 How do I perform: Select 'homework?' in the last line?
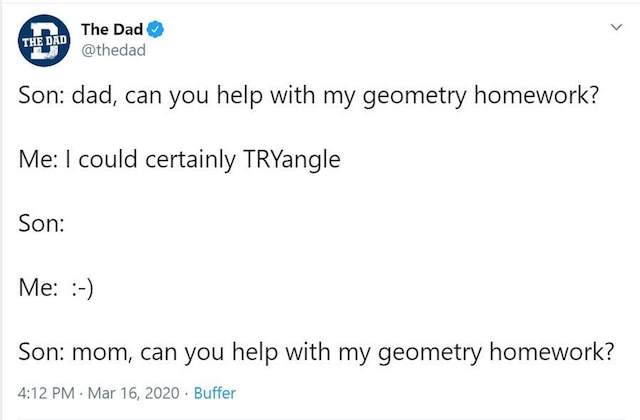pyautogui.click(x=551, y=351)
